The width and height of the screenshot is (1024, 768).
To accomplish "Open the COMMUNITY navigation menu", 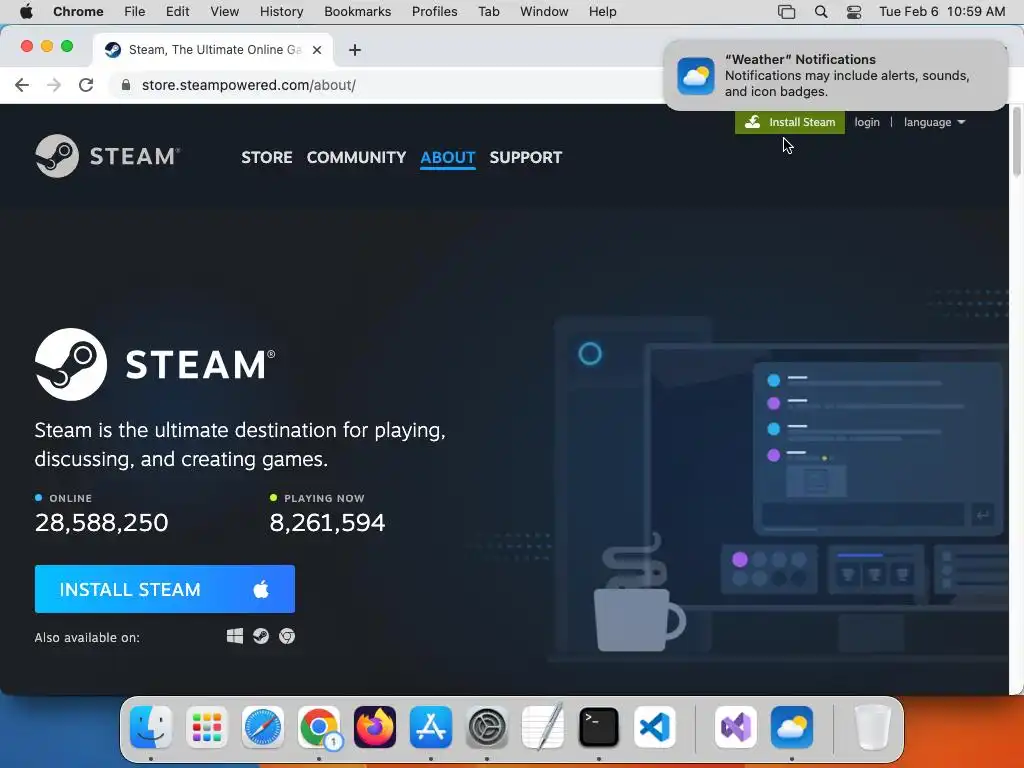I will click(x=356, y=157).
